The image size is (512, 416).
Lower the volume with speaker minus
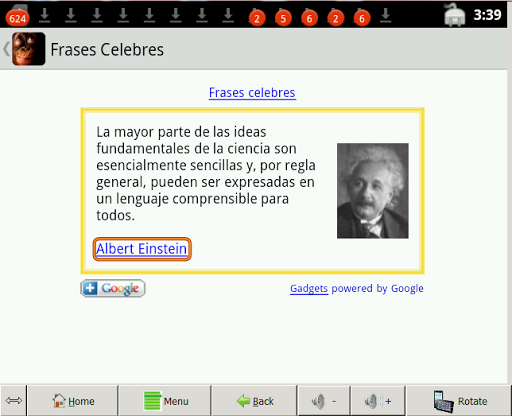[x=324, y=401]
